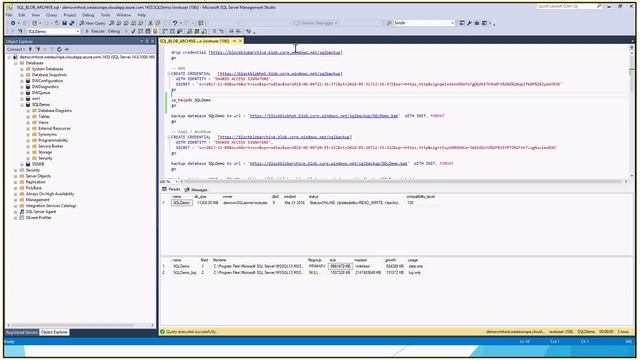Screen dimensions: 640x360
Task: Select the Object Explorer bottom tab
Action: coord(54,332)
